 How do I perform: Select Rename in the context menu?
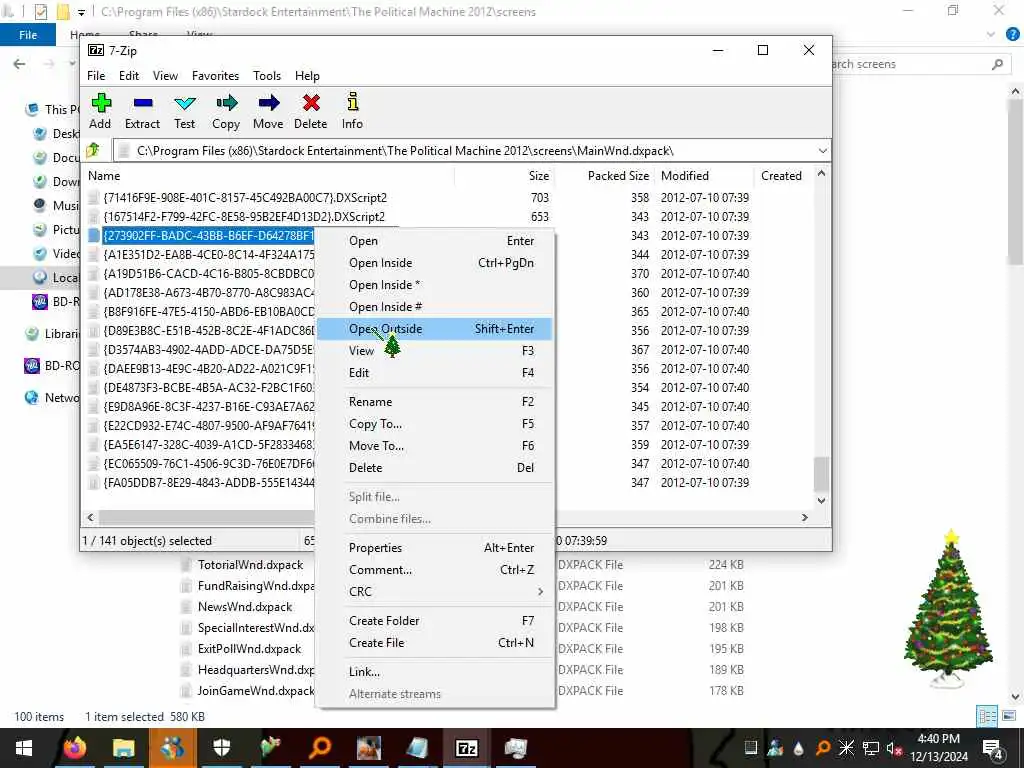pyautogui.click(x=434, y=402)
